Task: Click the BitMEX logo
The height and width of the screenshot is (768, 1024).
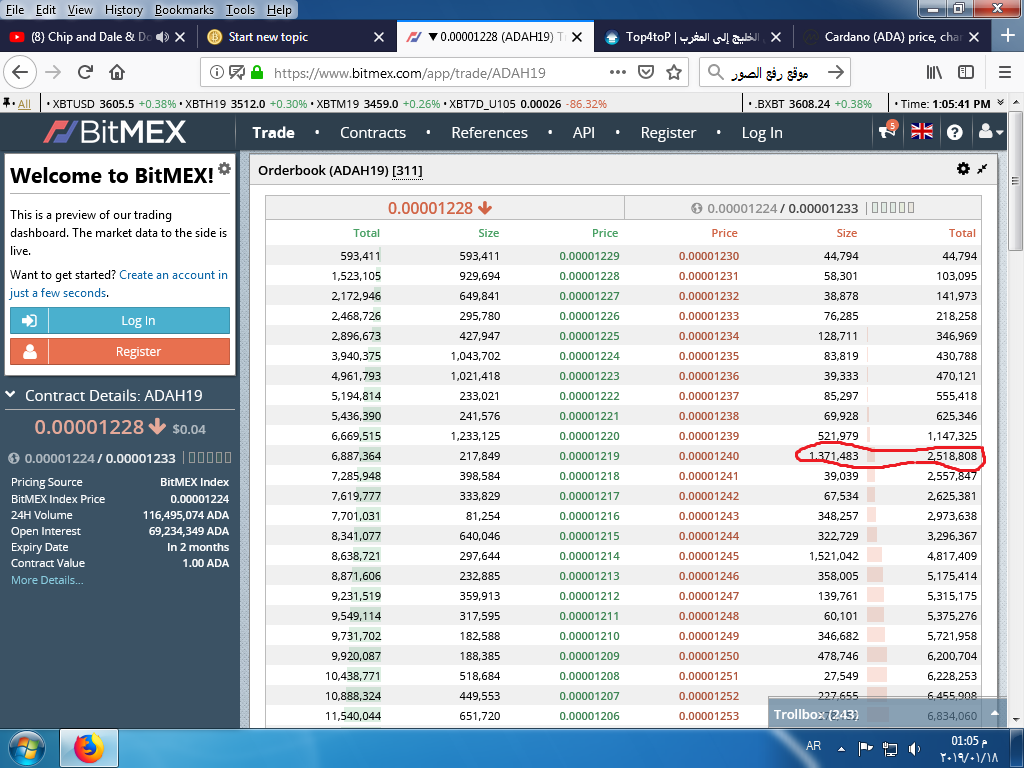Action: point(115,132)
